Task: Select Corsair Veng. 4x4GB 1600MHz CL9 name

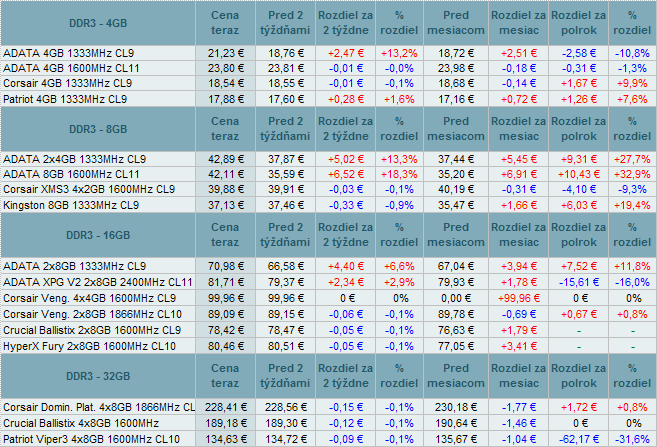Action: [89, 298]
